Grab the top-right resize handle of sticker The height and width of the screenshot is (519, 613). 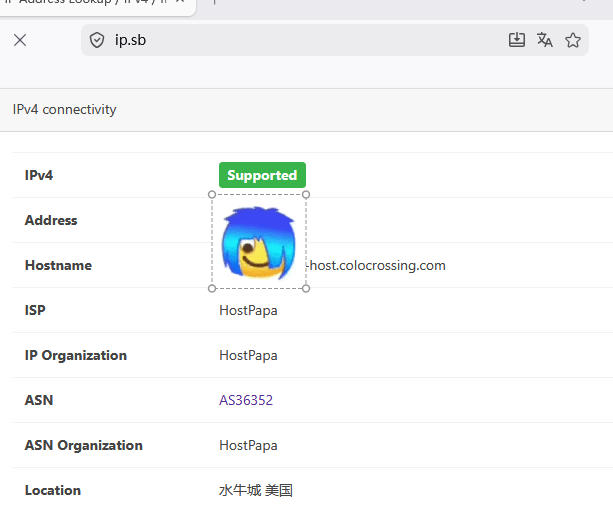tap(306, 195)
